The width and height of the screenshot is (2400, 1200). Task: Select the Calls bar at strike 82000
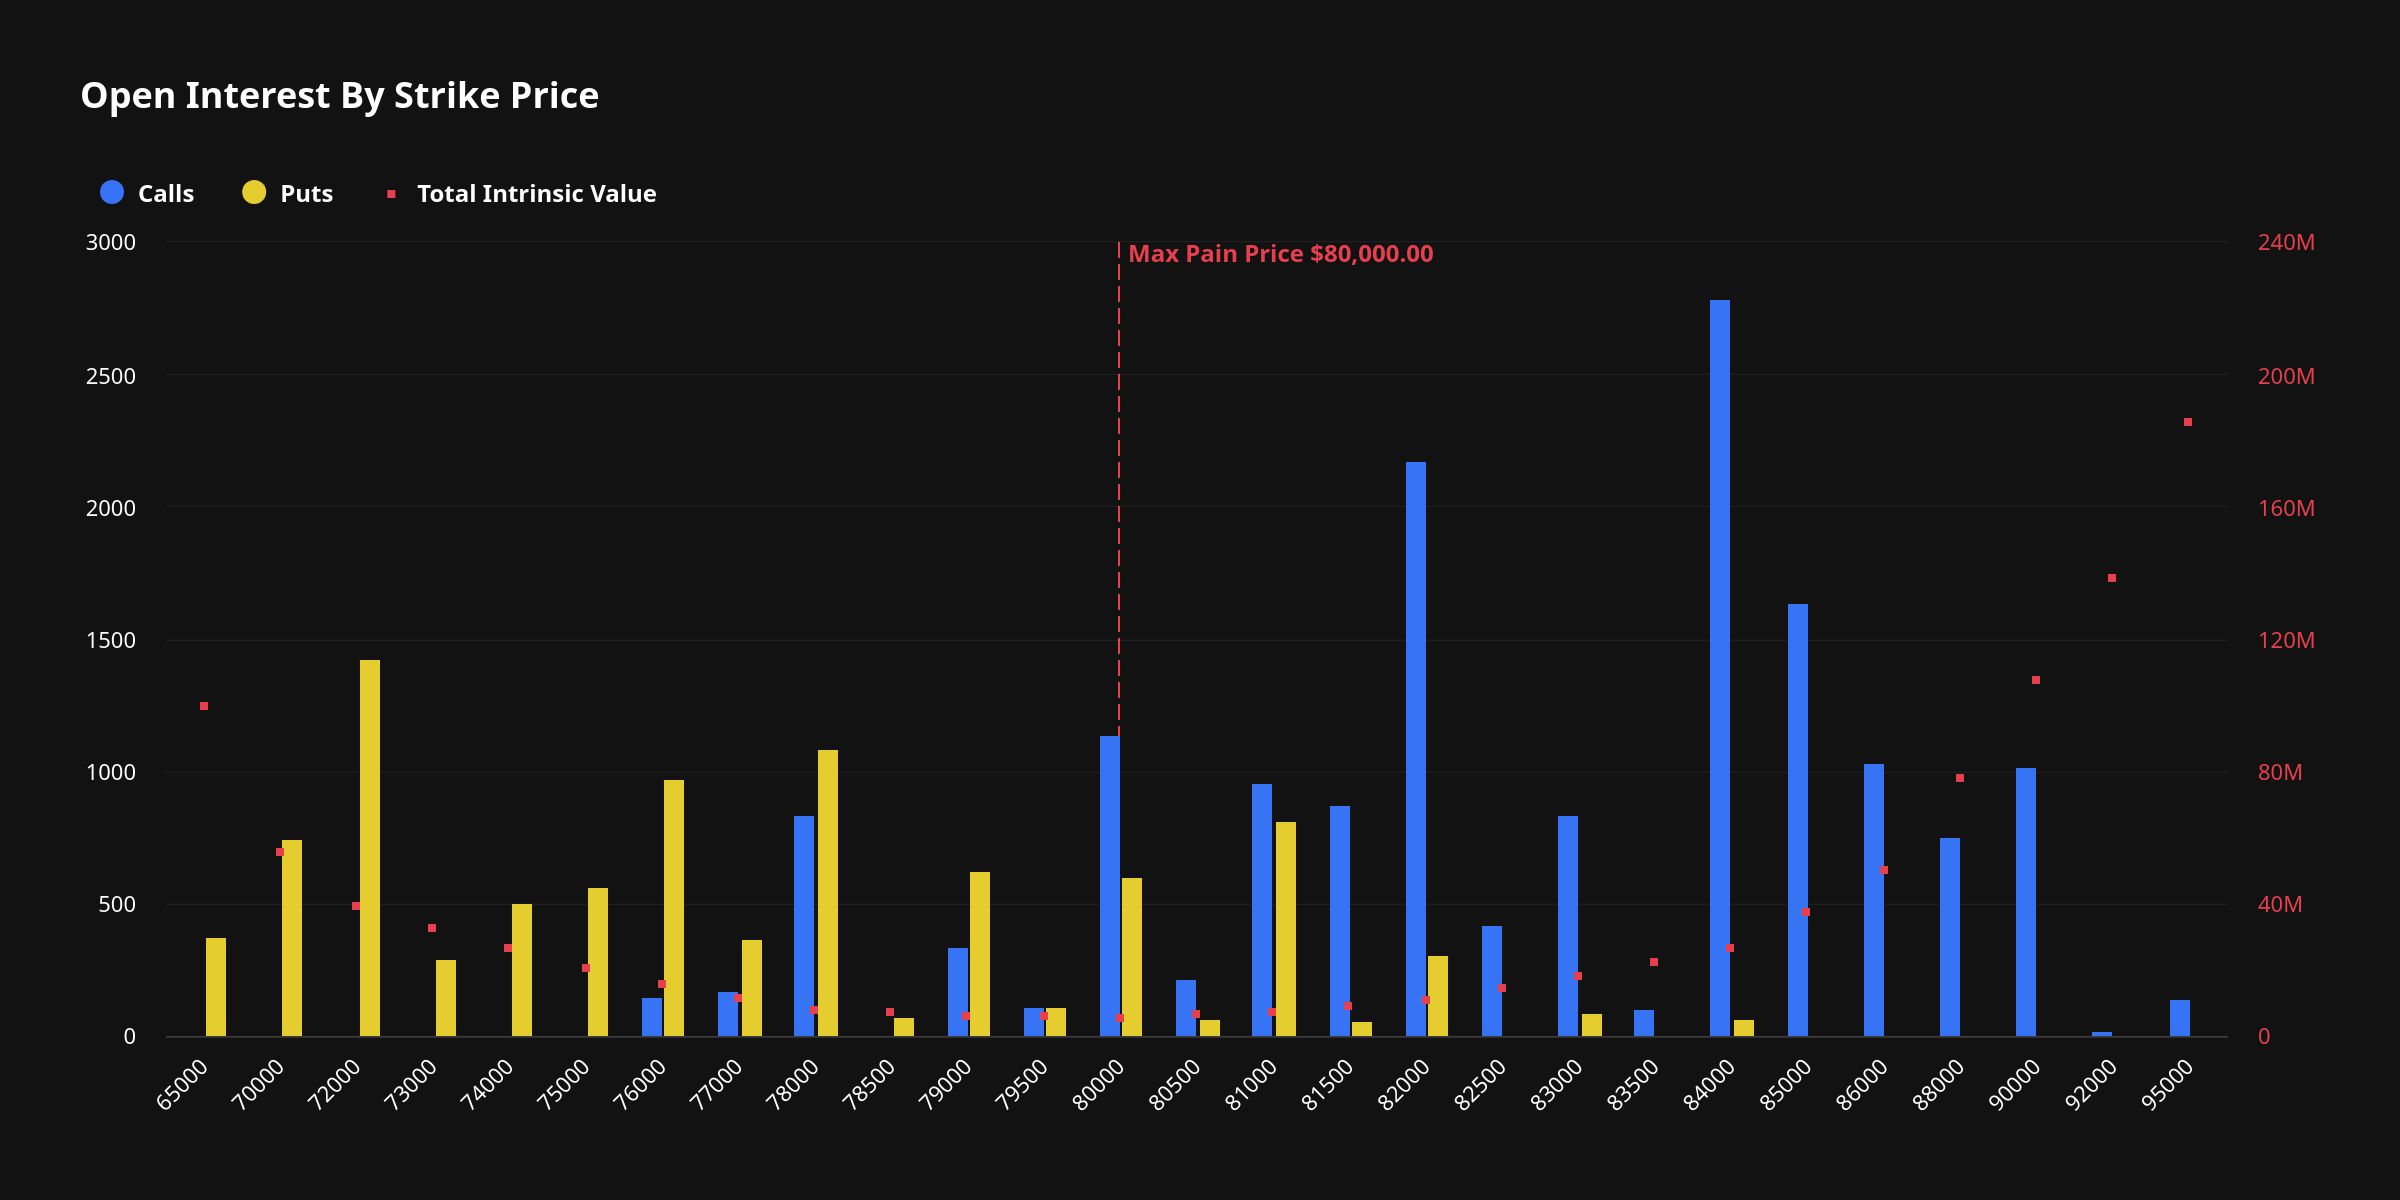[x=1416, y=749]
